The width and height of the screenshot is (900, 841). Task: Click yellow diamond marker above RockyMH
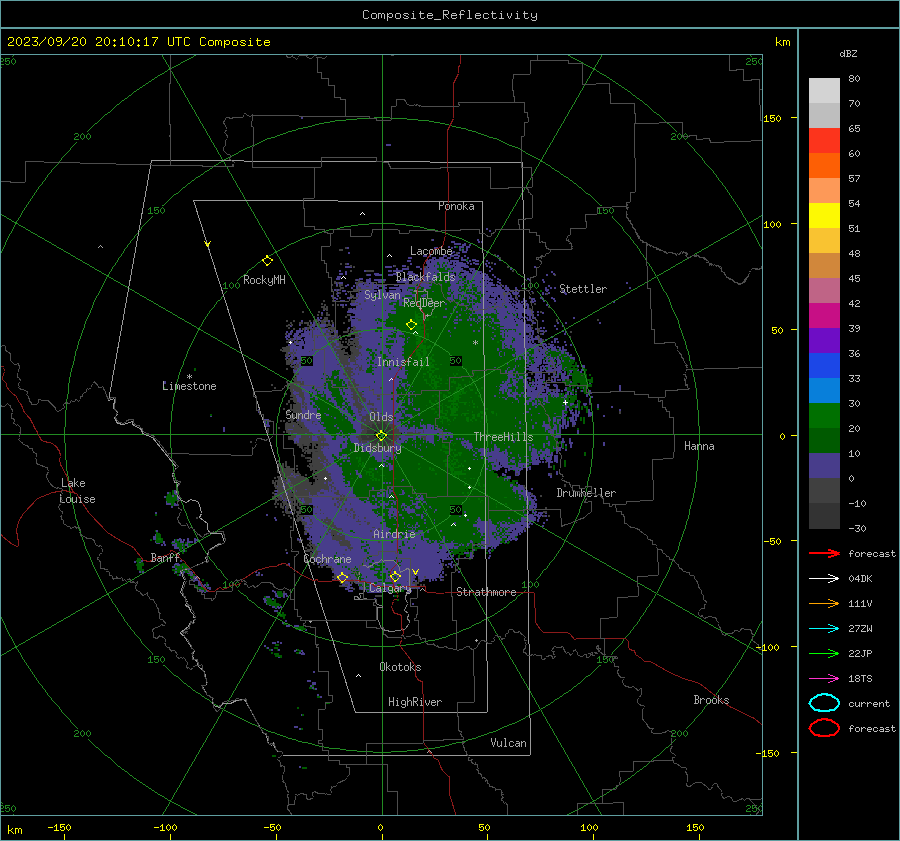(267, 261)
